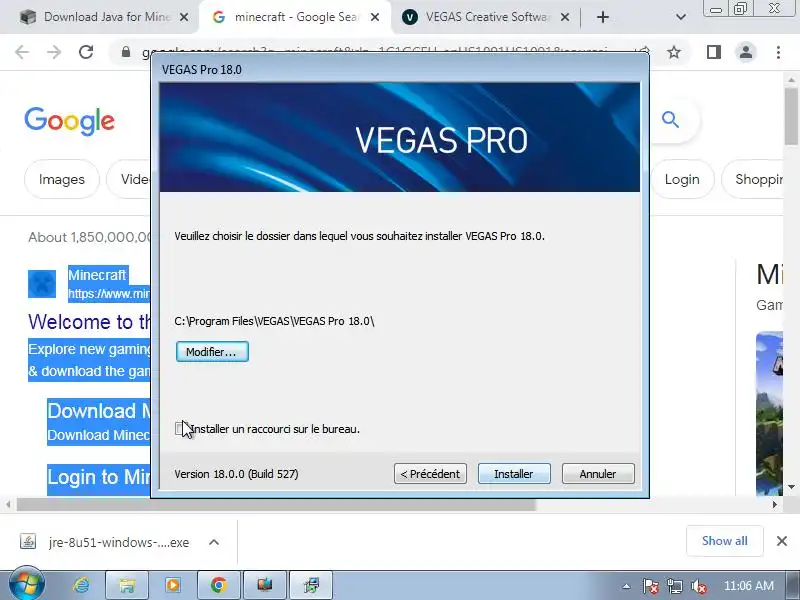Screen dimensions: 800x600
Task: Open the Chrome side panel icon
Action: coord(714,52)
